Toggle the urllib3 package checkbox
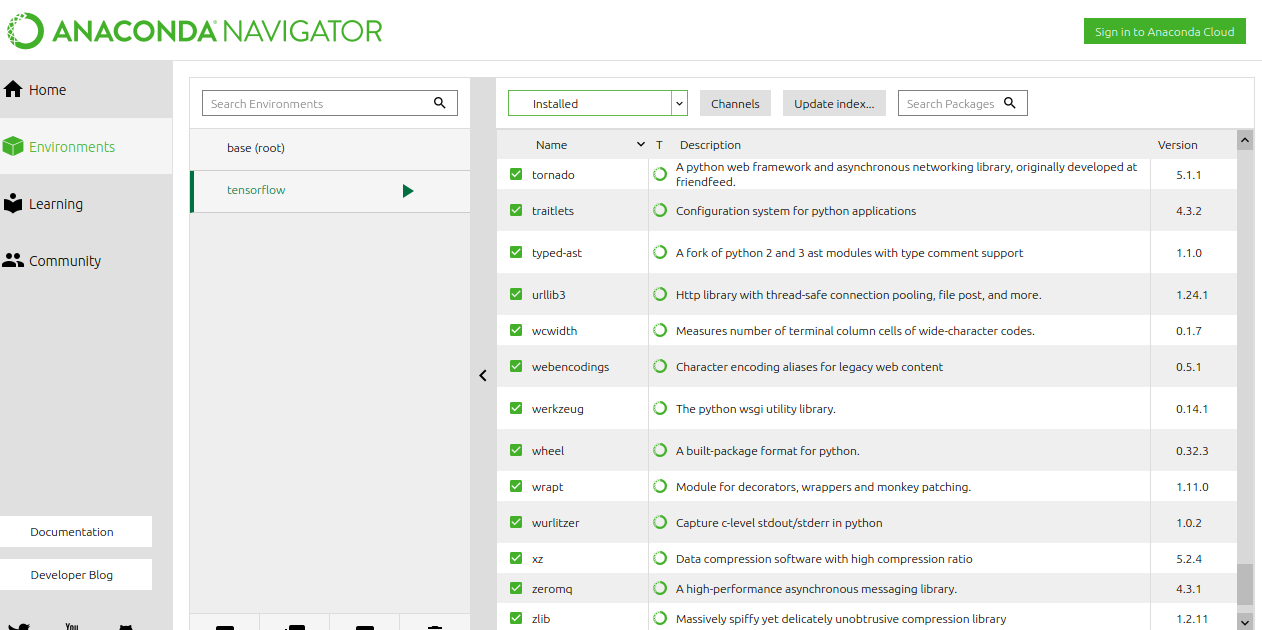 click(x=516, y=294)
